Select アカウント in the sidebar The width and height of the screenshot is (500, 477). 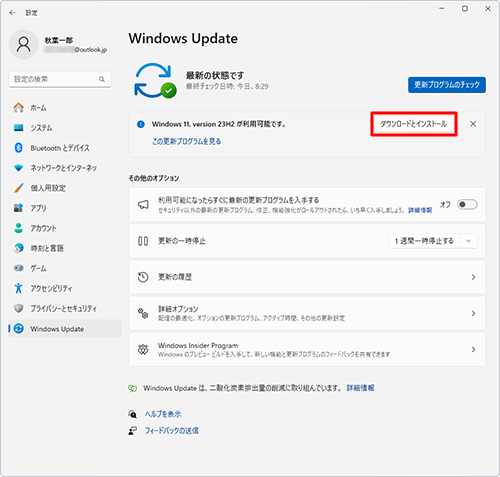[x=65, y=228]
